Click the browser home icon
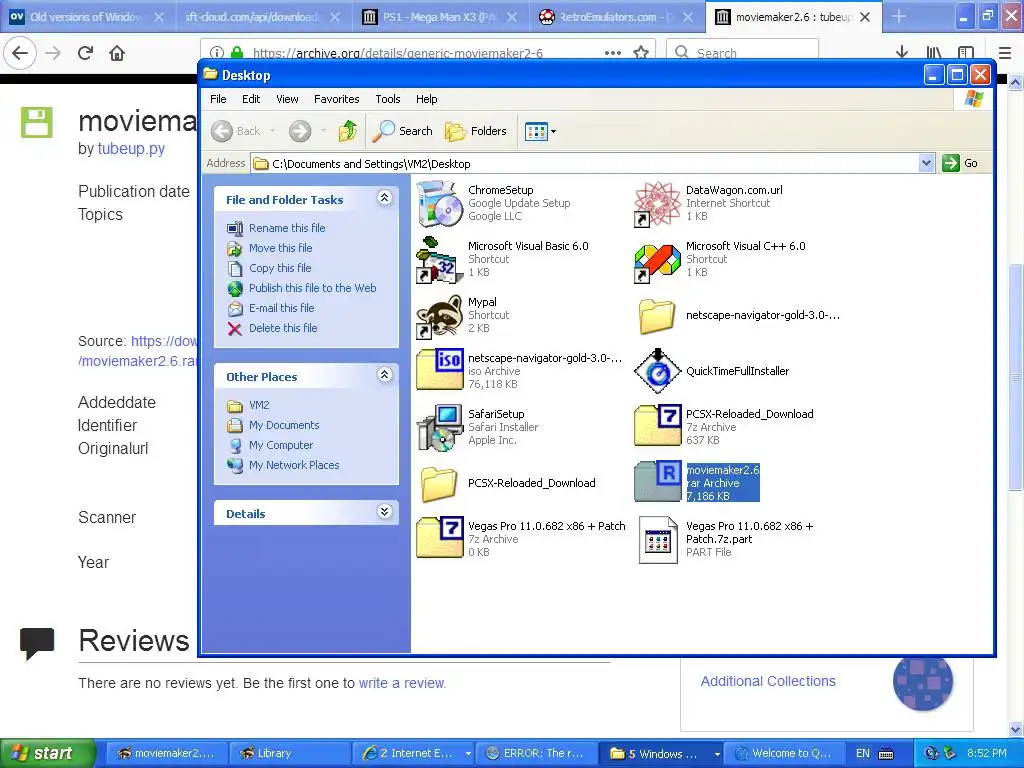Image resolution: width=1024 pixels, height=768 pixels. tap(117, 53)
